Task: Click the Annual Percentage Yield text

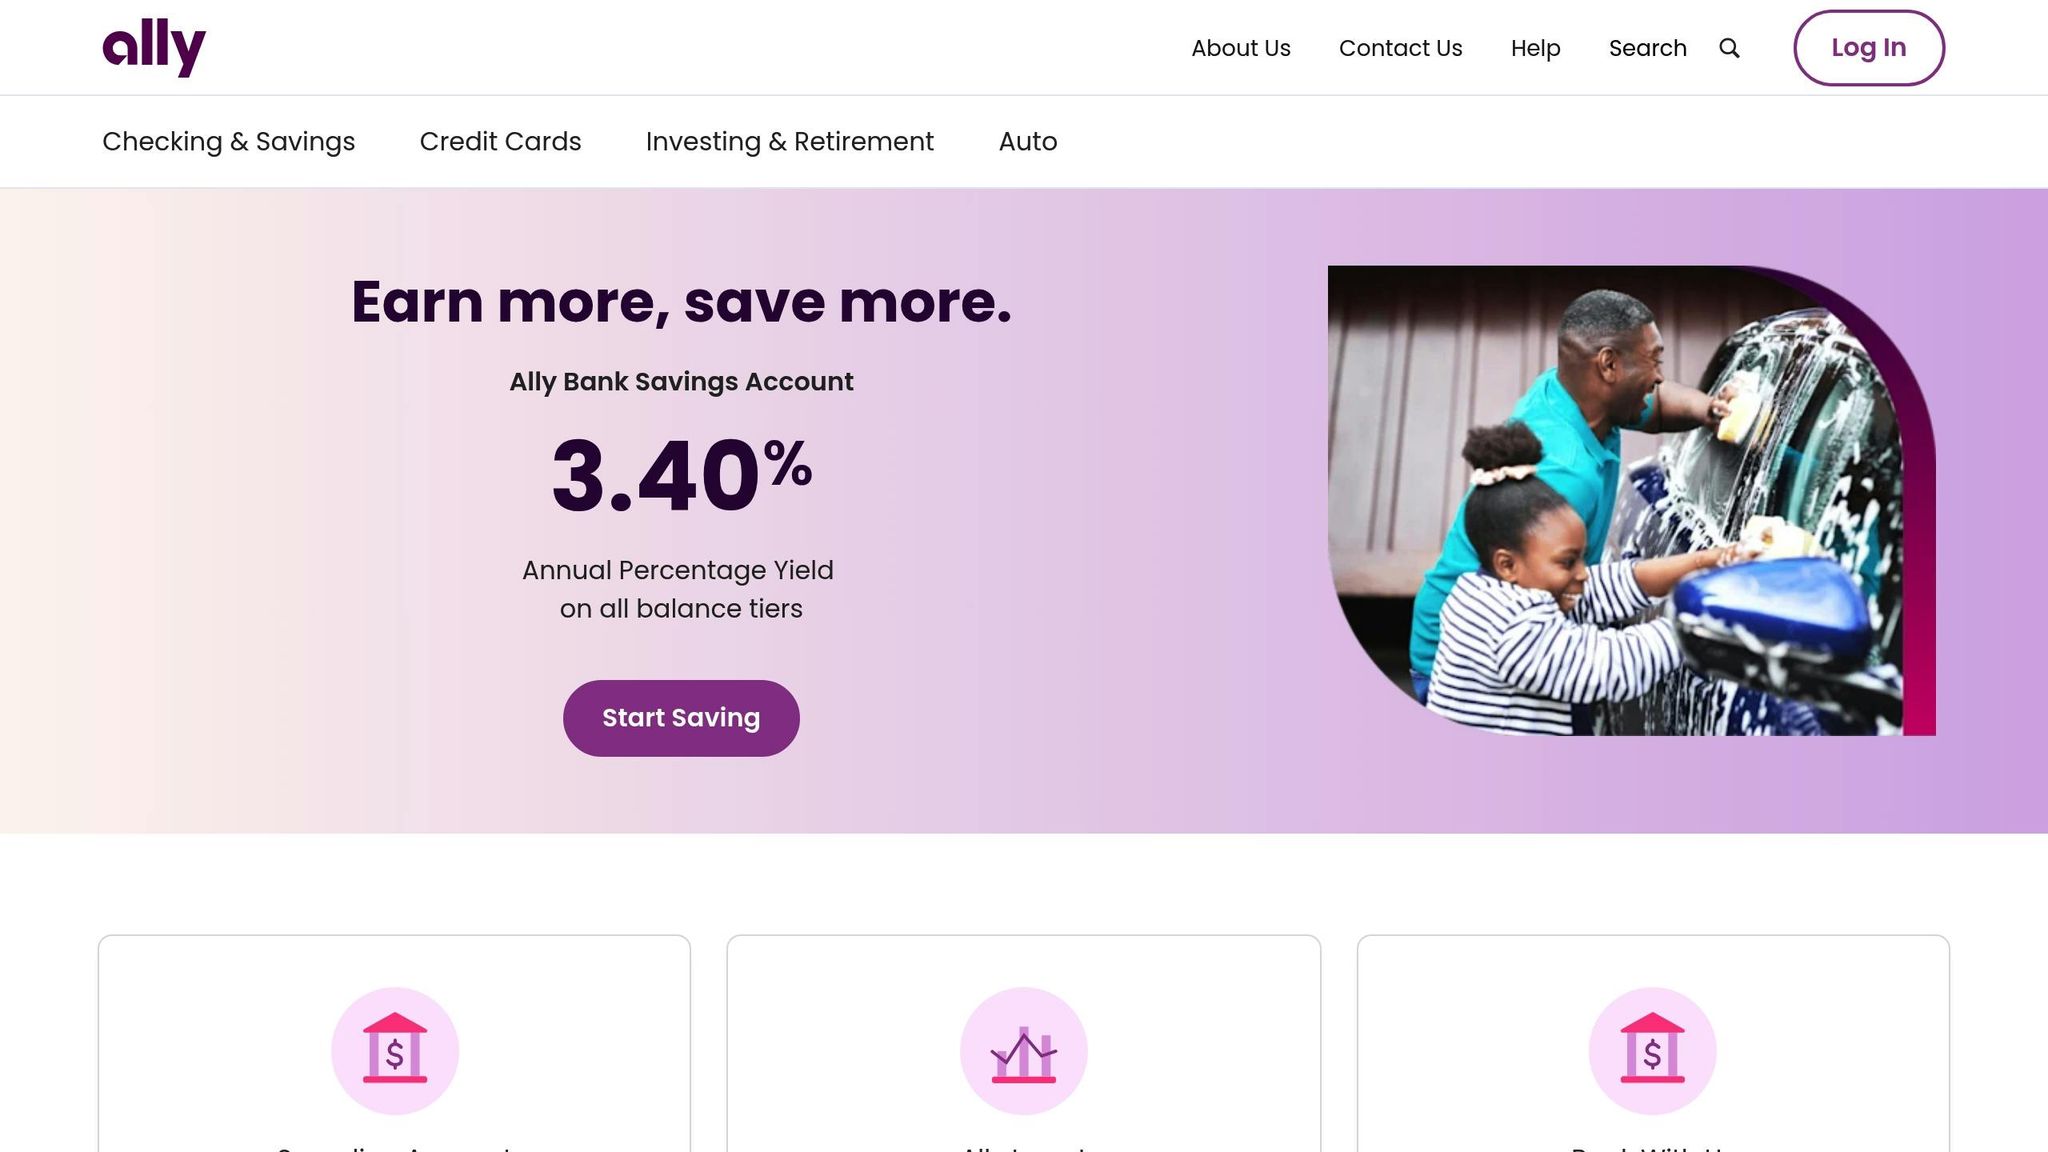Action: tap(678, 570)
